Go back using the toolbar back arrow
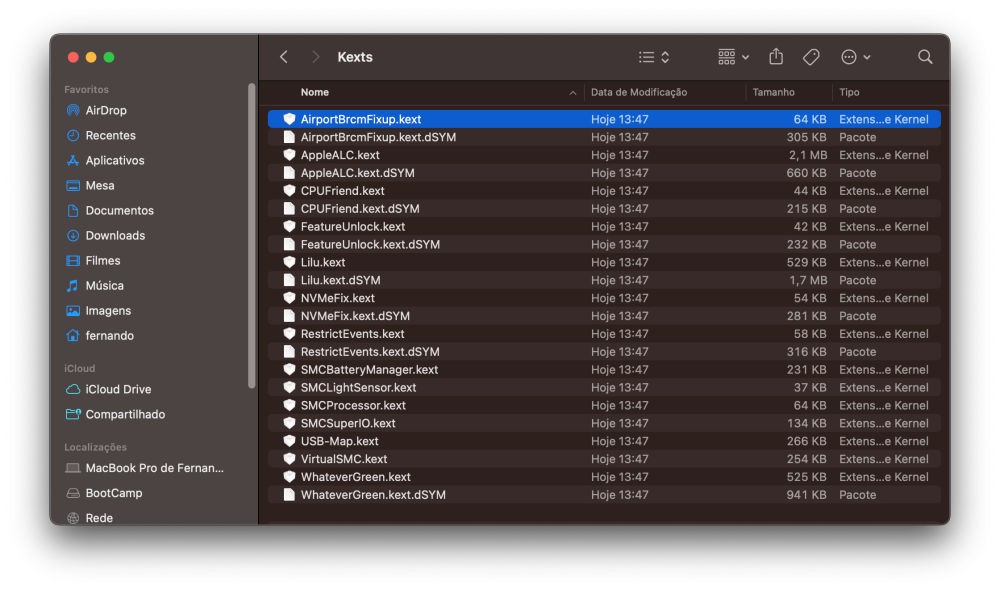Viewport: 1000px width, 591px height. pyautogui.click(x=284, y=57)
